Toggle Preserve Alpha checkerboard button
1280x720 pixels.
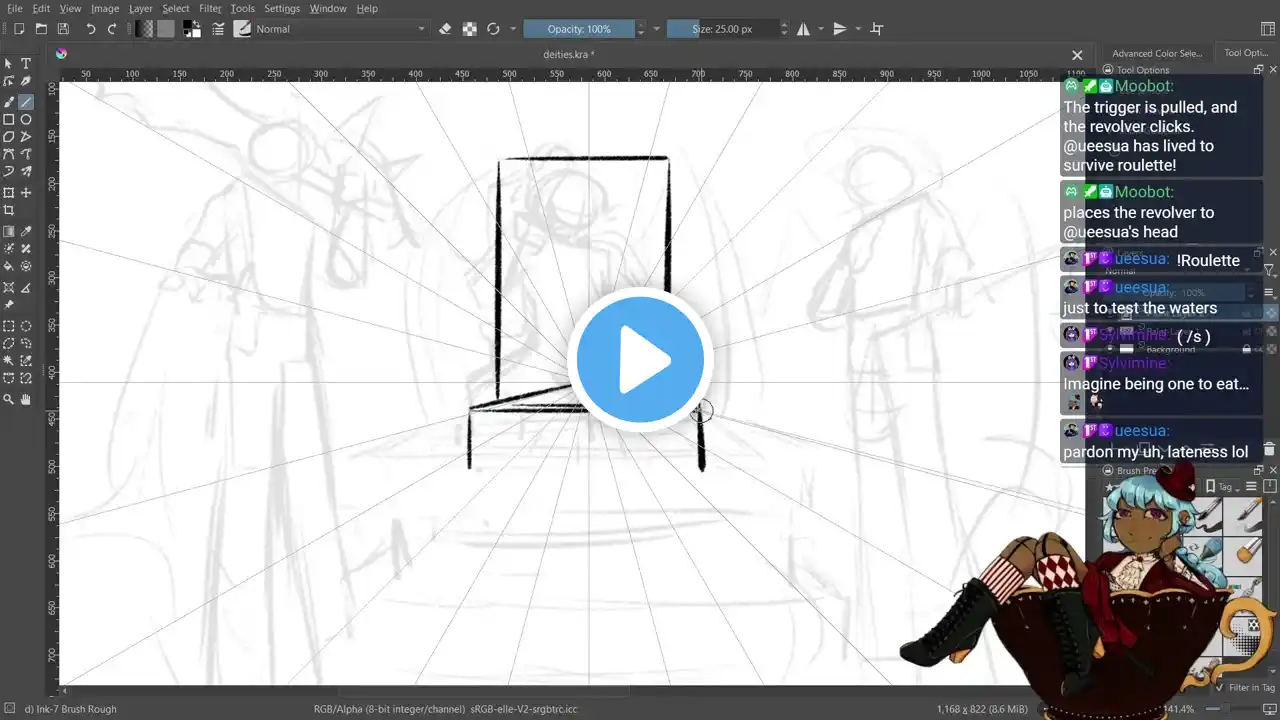tap(469, 29)
